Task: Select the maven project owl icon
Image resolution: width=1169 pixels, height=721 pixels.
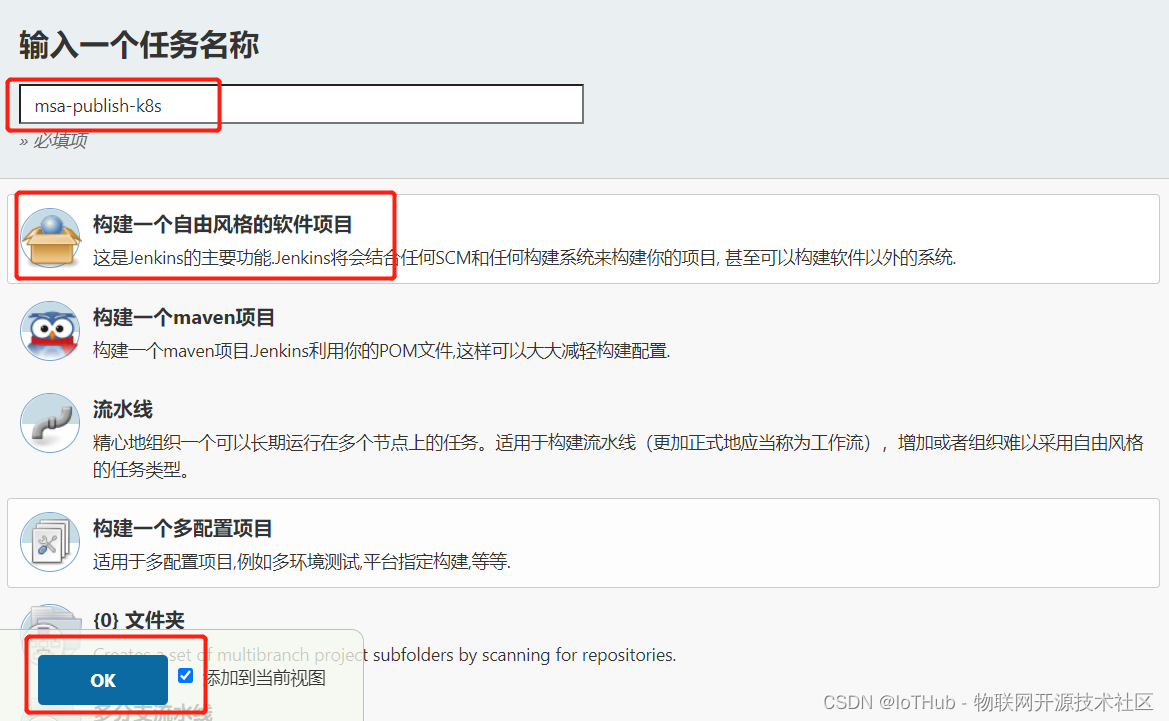Action: point(50,331)
